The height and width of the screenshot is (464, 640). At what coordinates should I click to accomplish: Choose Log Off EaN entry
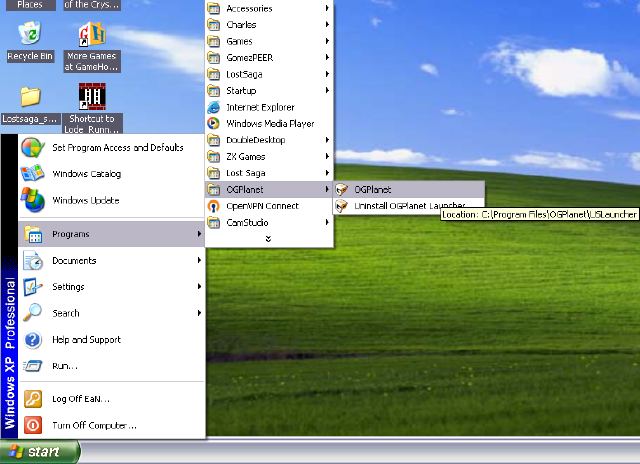tap(111, 399)
